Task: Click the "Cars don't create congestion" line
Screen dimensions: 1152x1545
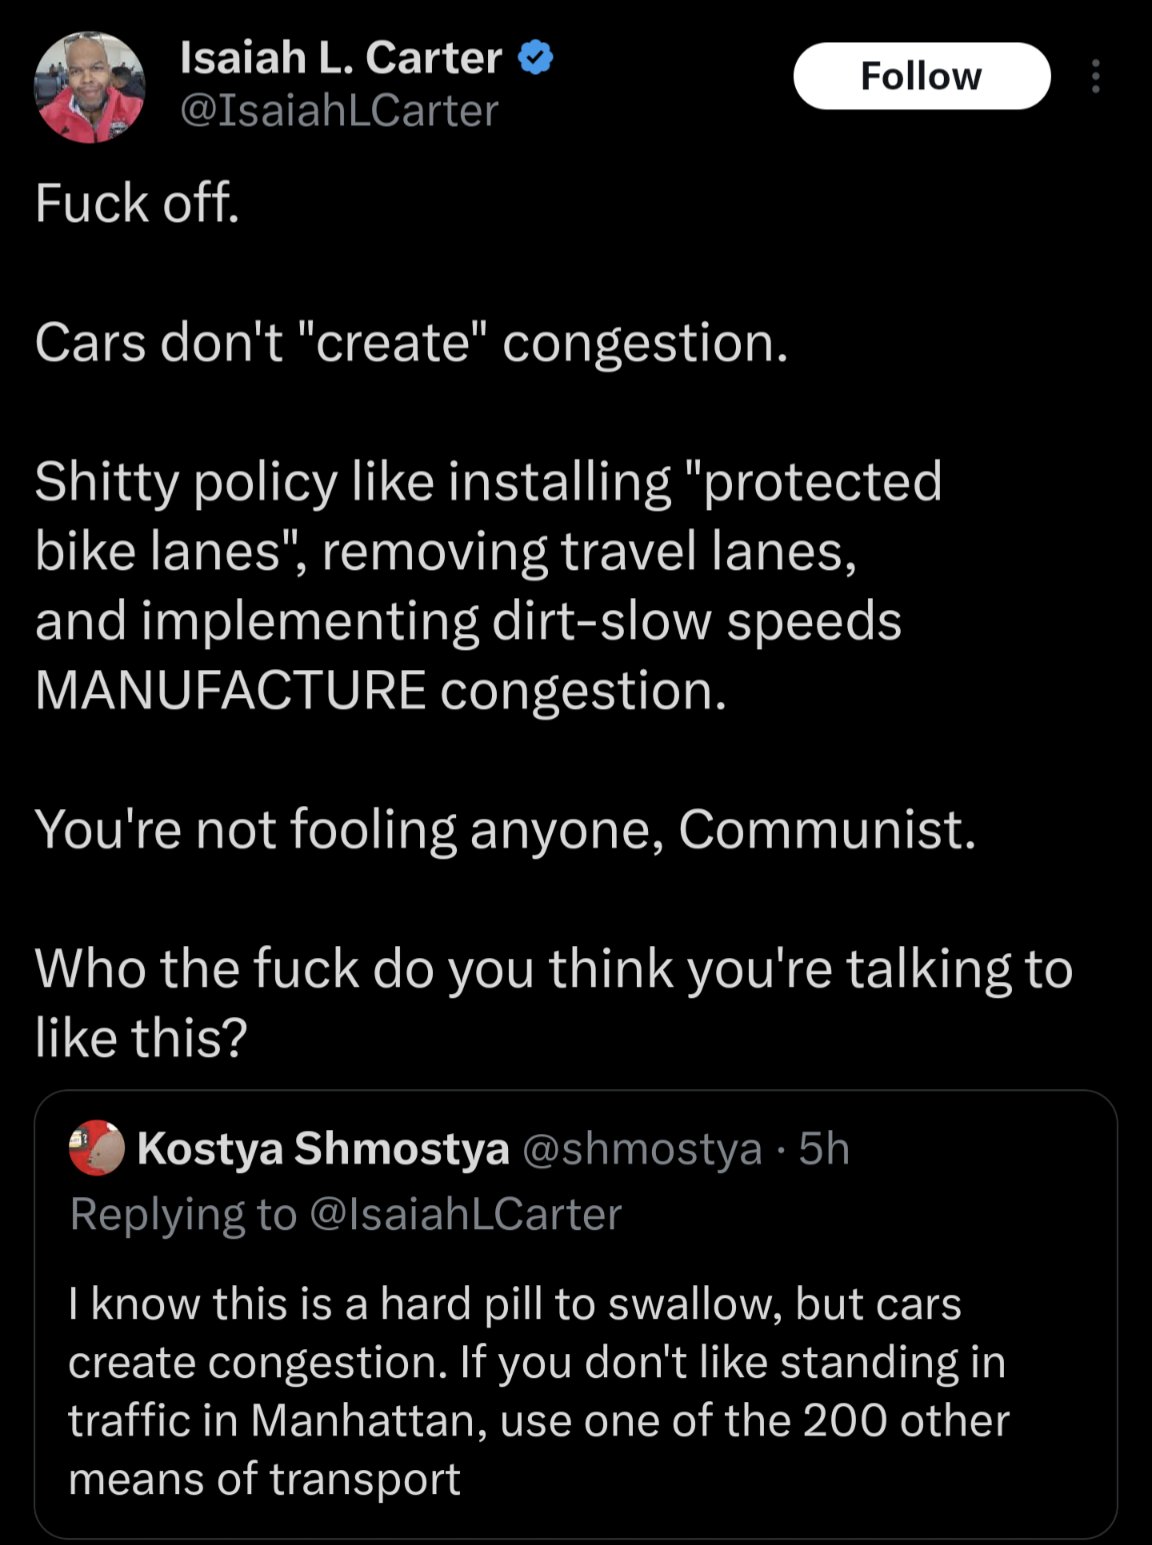Action: click(411, 343)
